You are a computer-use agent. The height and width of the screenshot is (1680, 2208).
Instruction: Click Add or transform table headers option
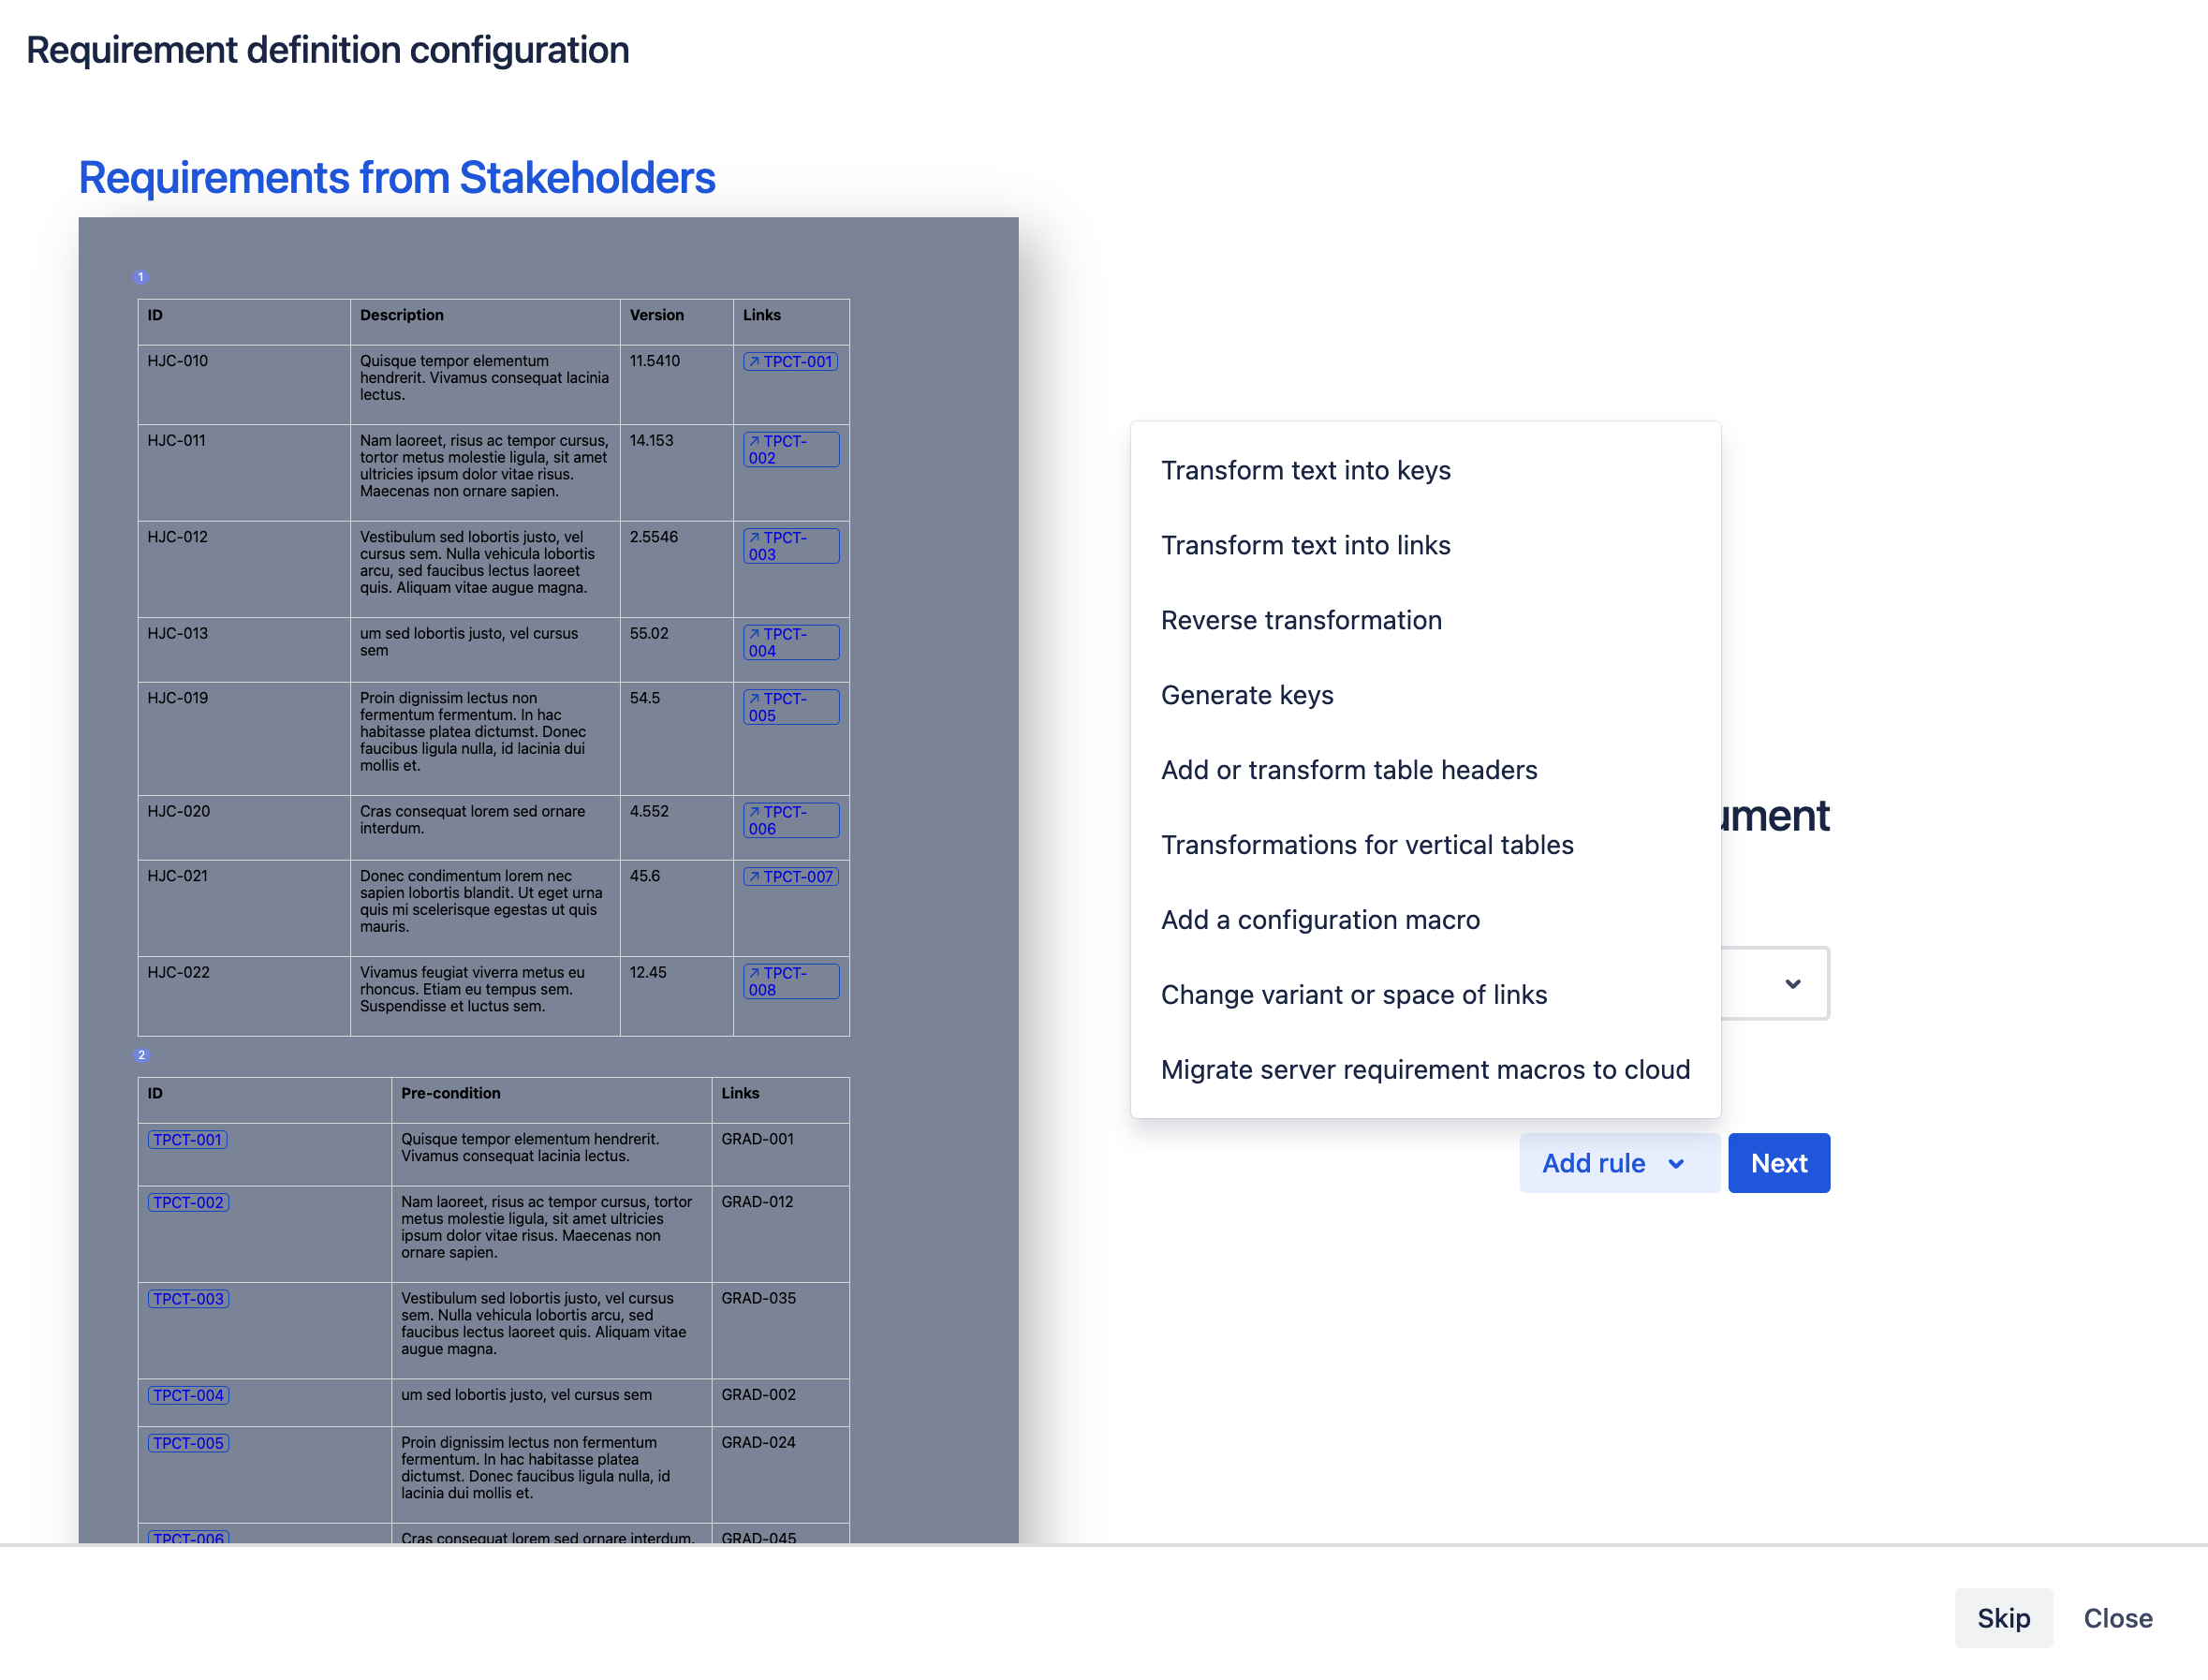[x=1348, y=770]
